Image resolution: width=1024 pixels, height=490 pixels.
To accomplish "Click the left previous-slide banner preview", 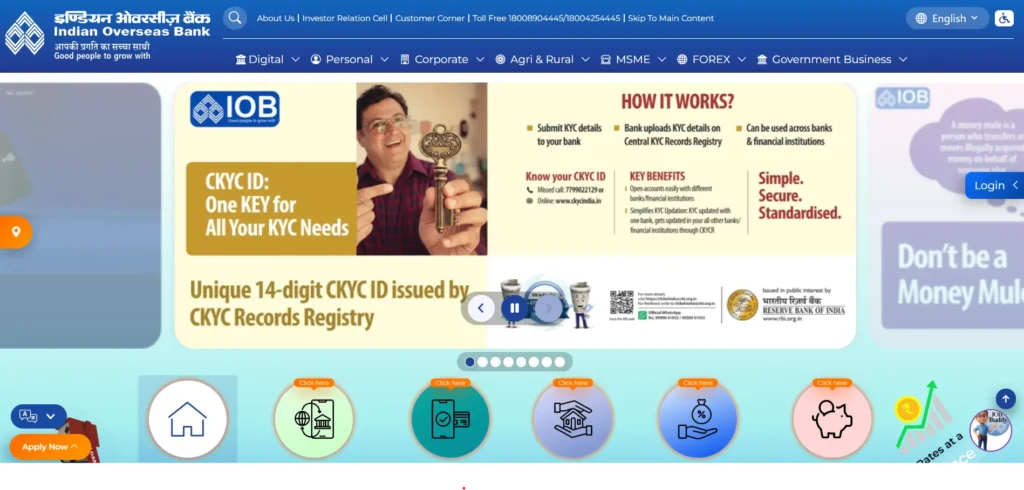I will [x=80, y=215].
